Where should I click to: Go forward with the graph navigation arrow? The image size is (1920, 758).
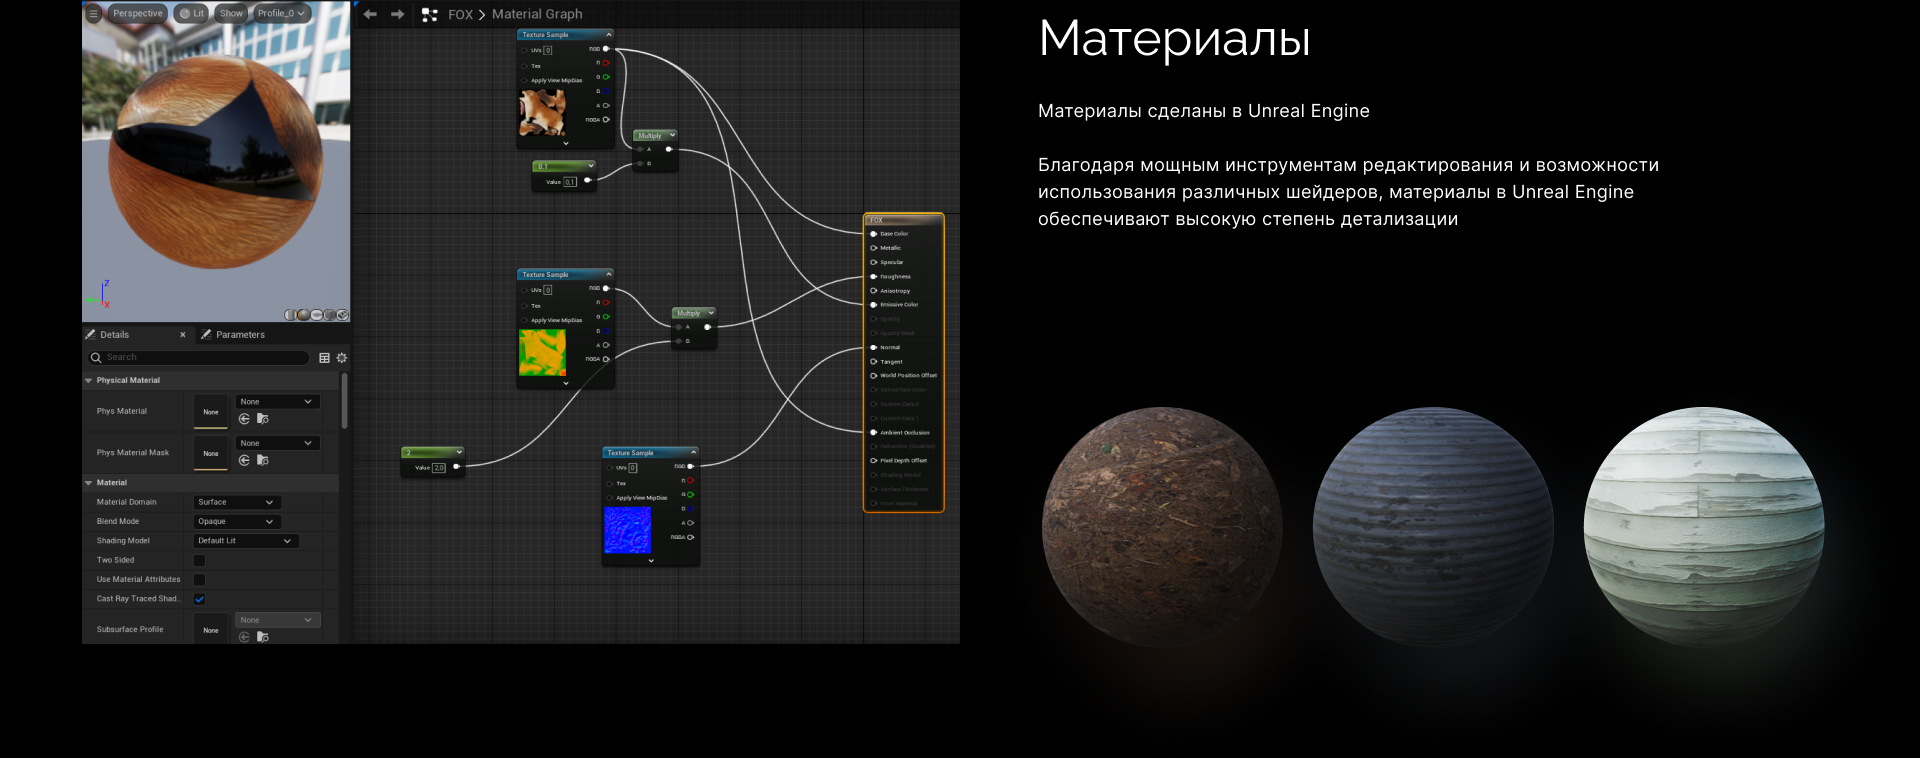397,14
